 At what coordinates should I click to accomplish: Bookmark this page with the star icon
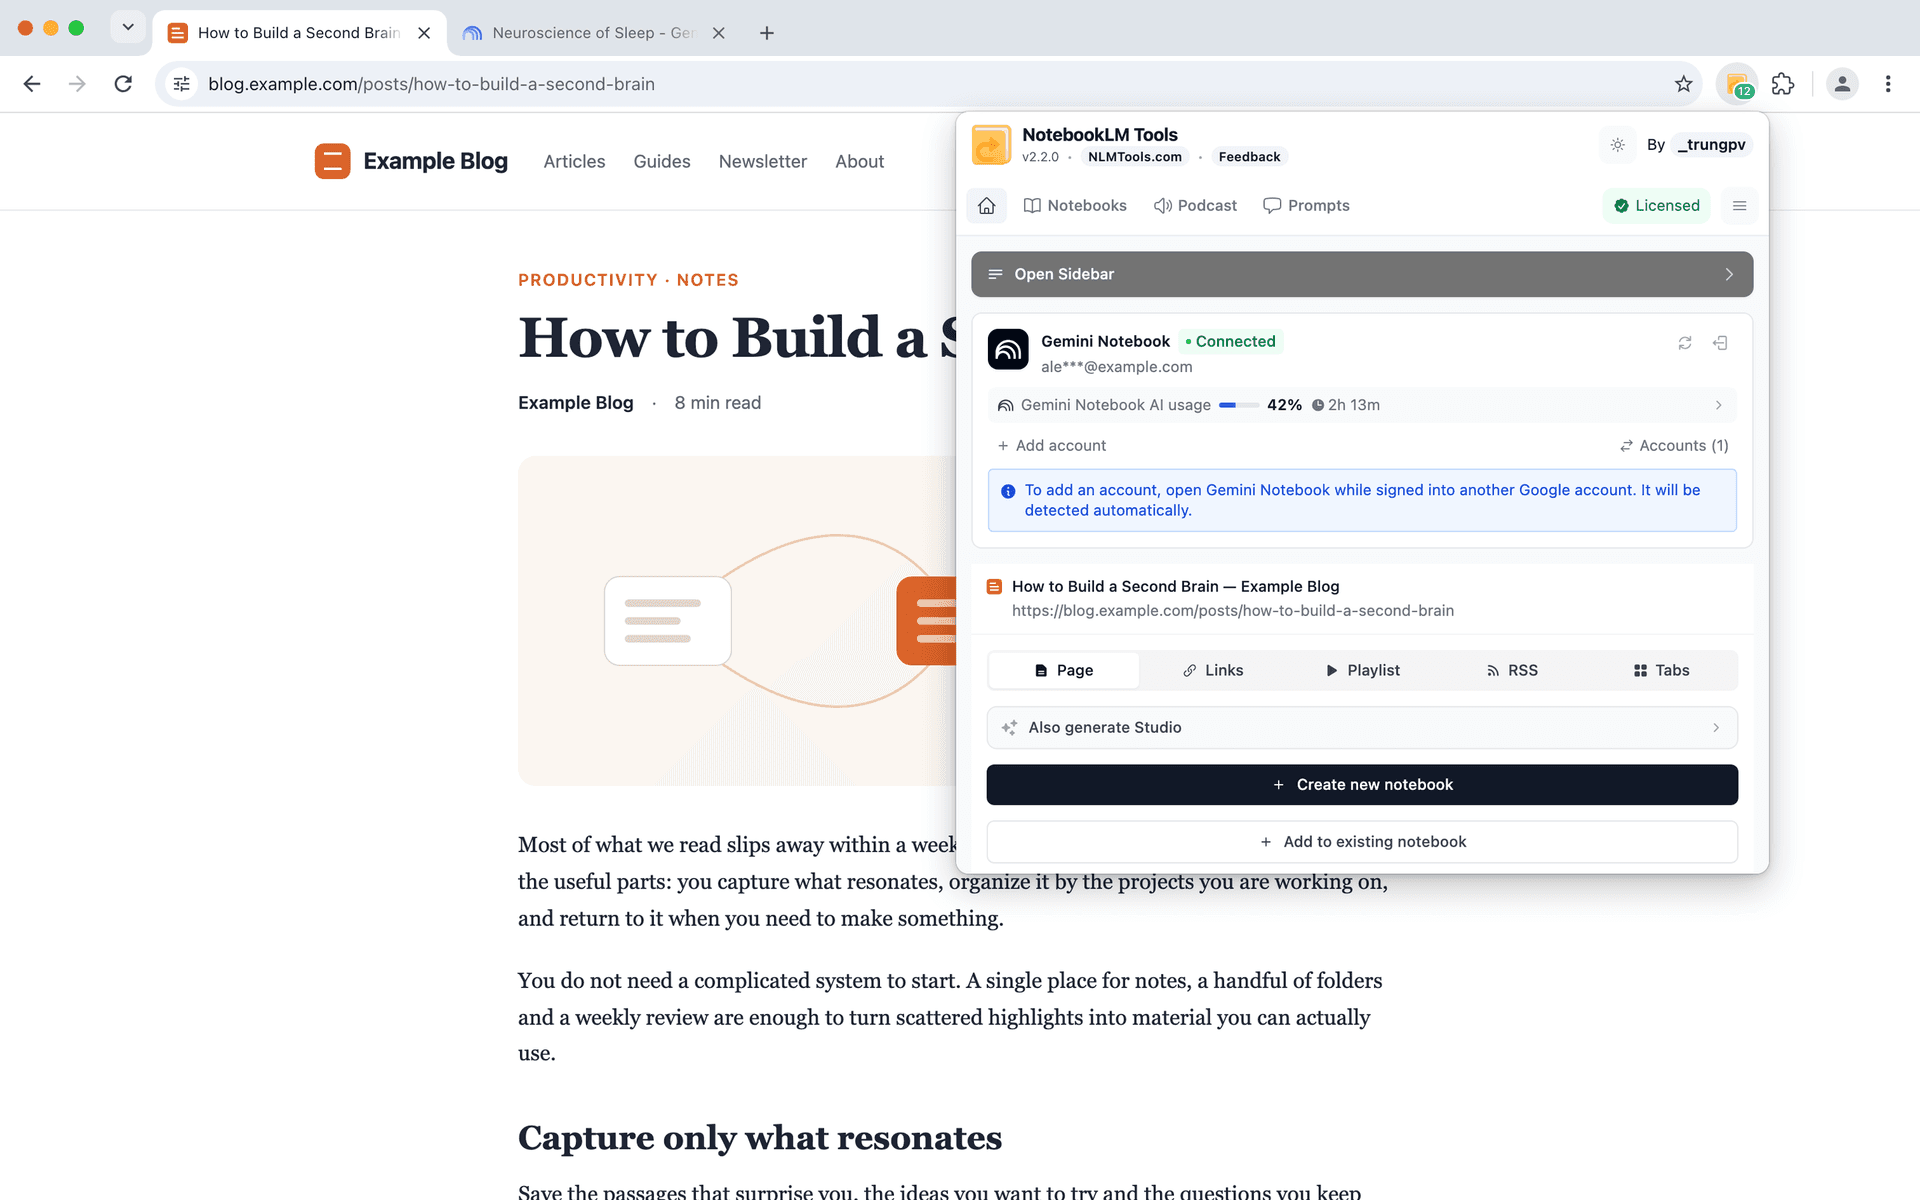pyautogui.click(x=1684, y=84)
